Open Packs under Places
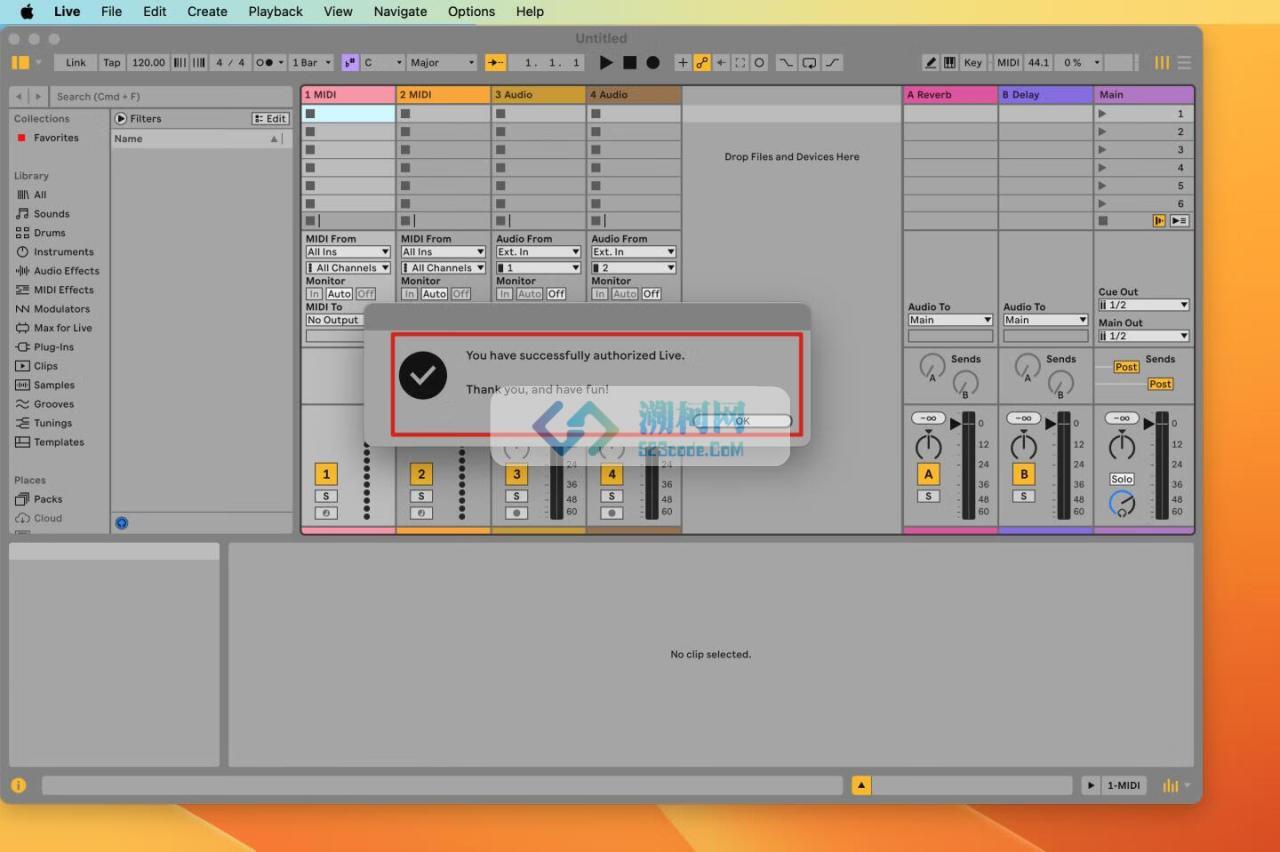The height and width of the screenshot is (852, 1280). tap(47, 499)
